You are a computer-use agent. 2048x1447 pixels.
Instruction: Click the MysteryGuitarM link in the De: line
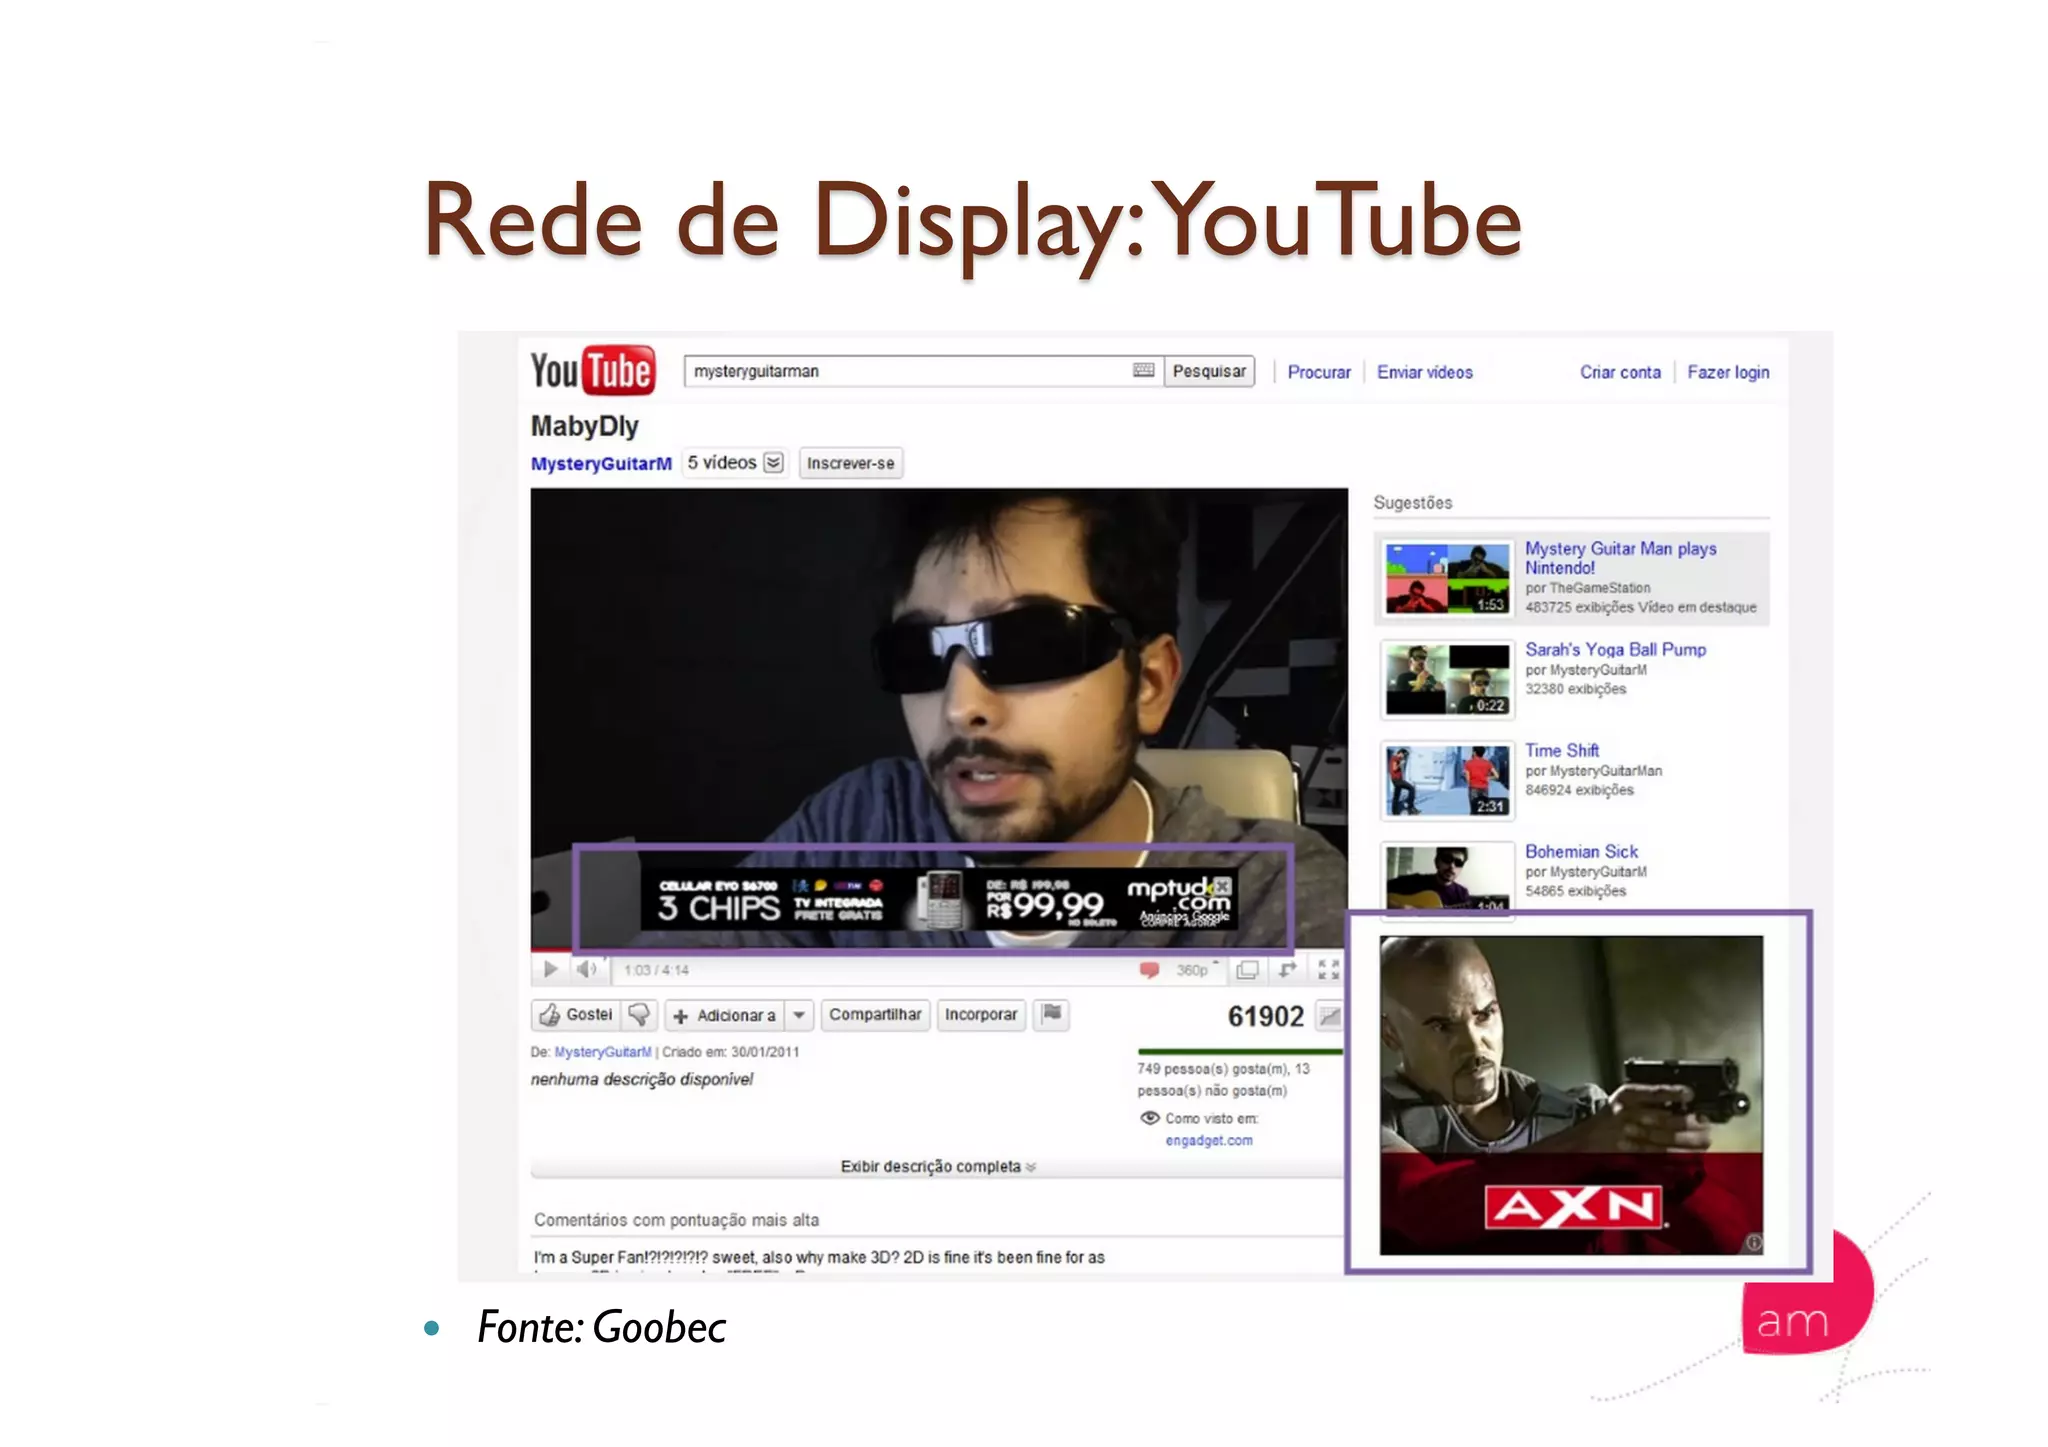point(602,1052)
